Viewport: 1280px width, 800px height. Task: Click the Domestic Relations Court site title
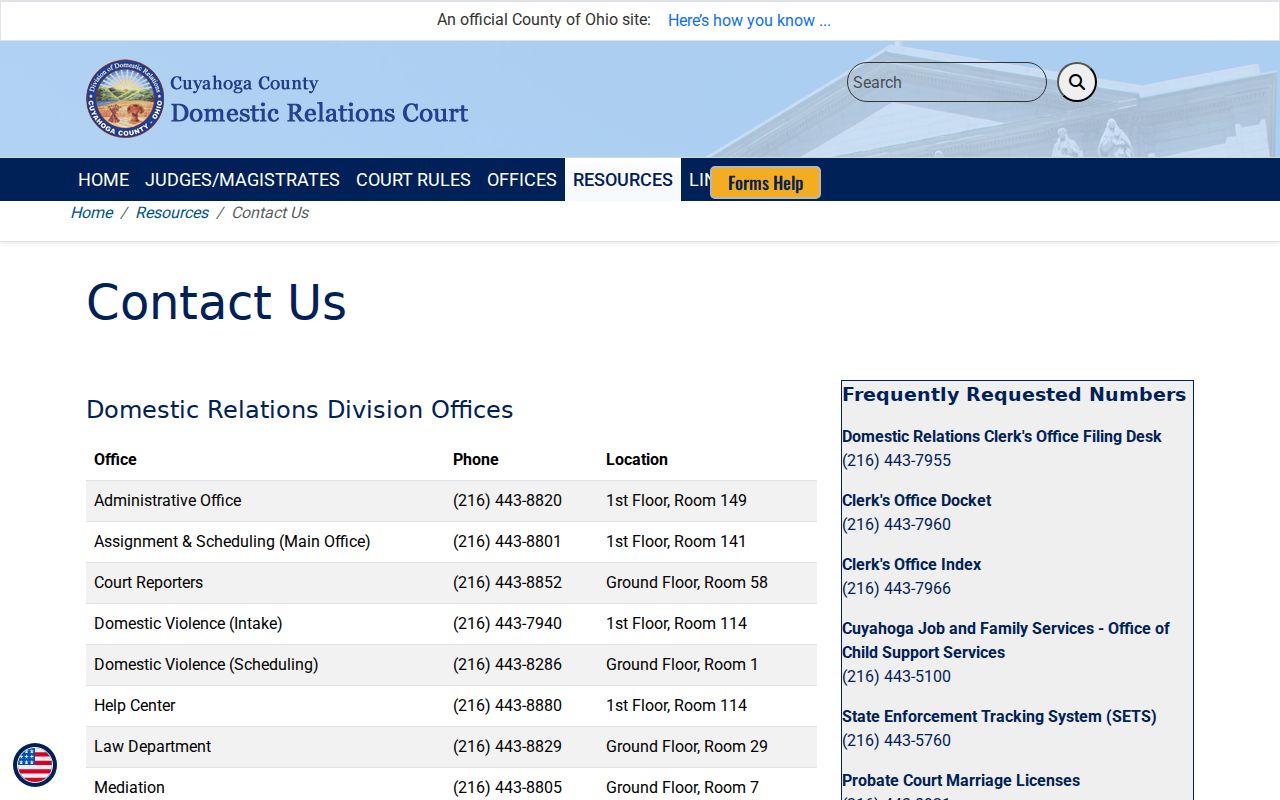tap(319, 113)
